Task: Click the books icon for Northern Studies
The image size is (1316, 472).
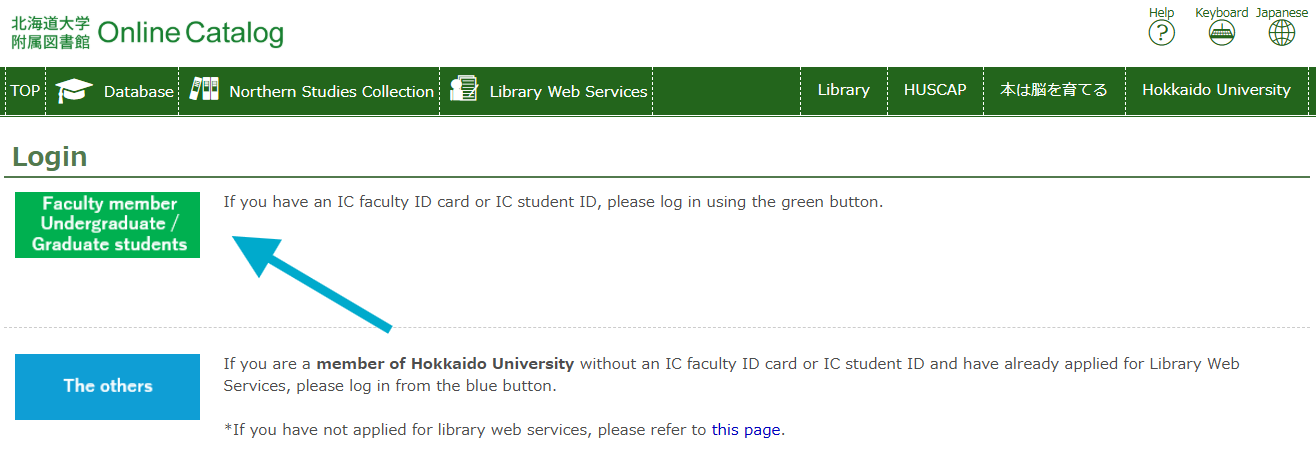Action: (204, 90)
